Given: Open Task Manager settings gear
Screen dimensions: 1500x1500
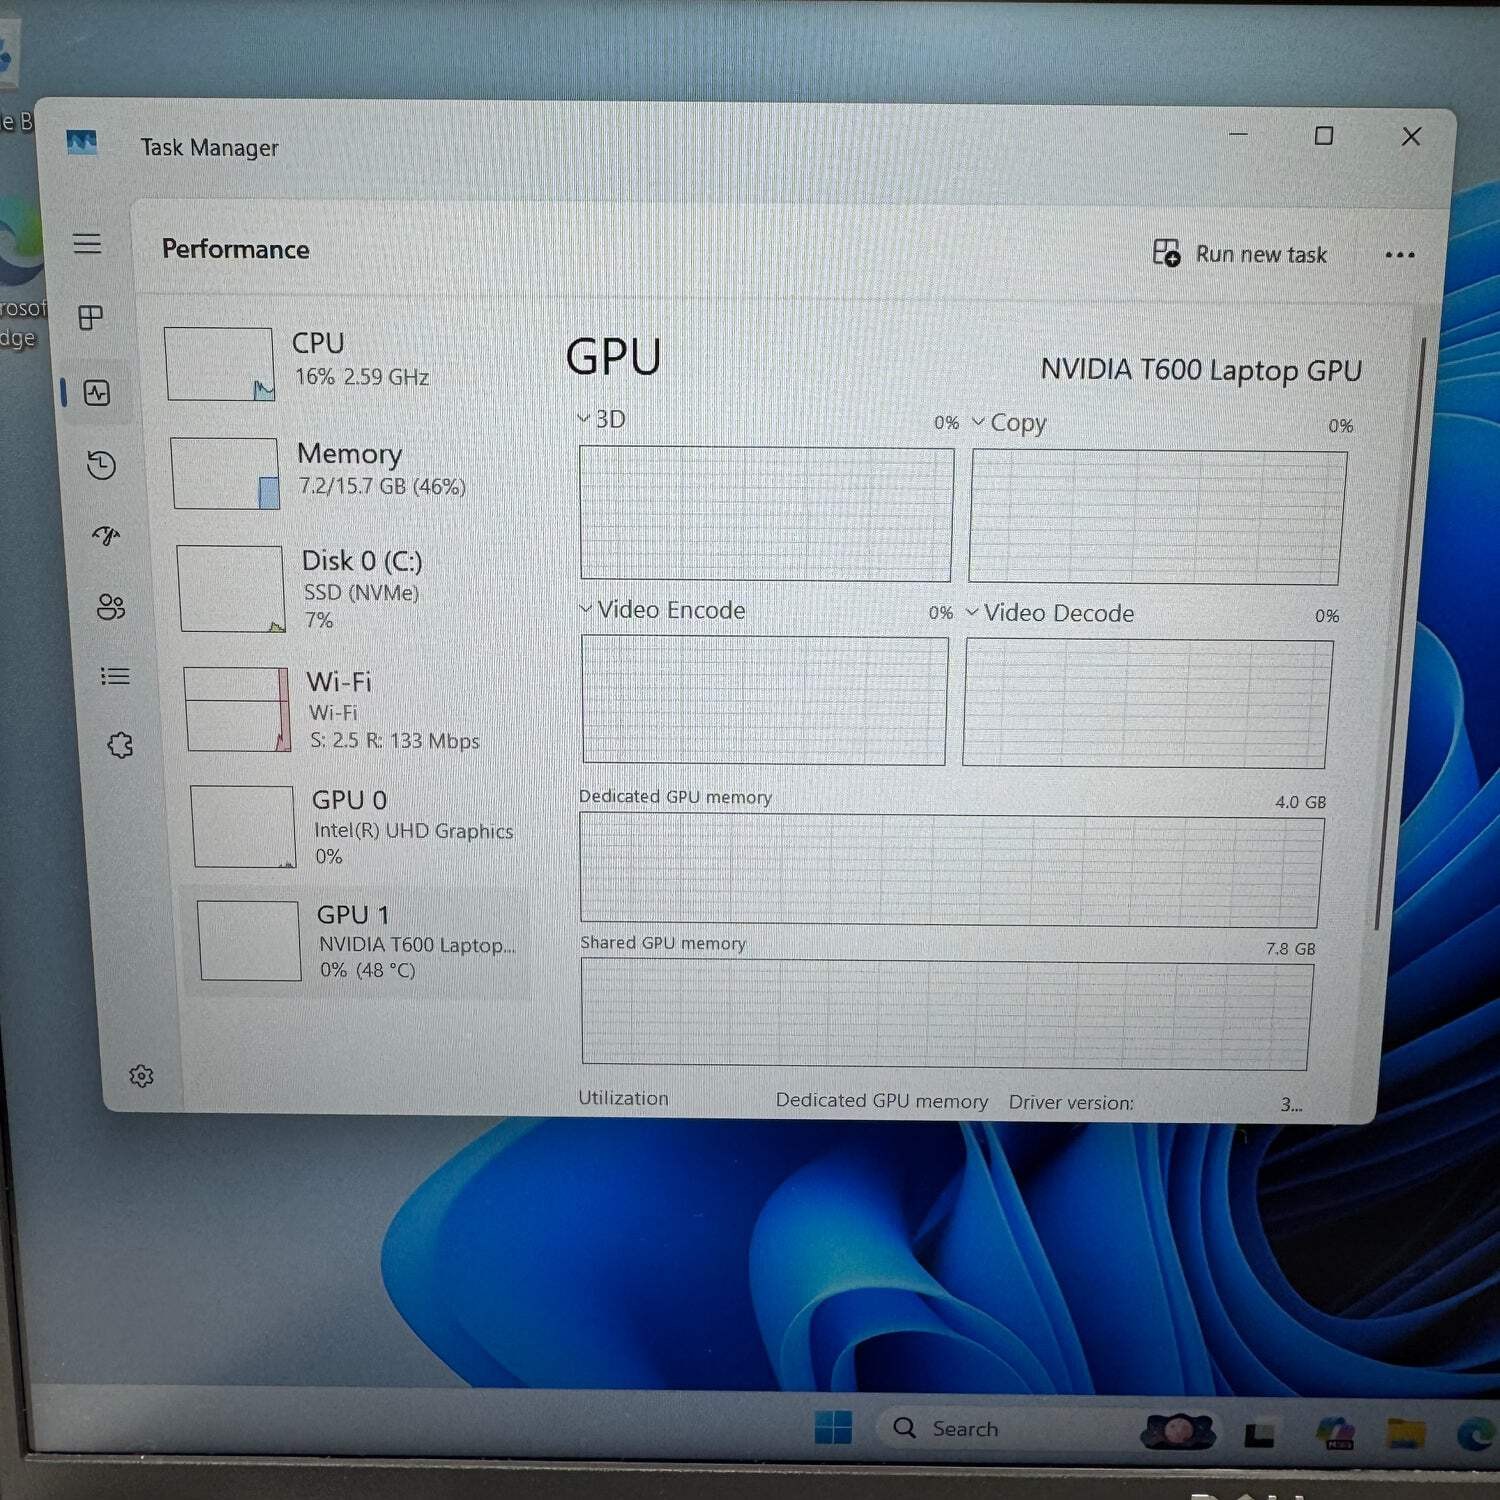Looking at the screenshot, I should (141, 1076).
